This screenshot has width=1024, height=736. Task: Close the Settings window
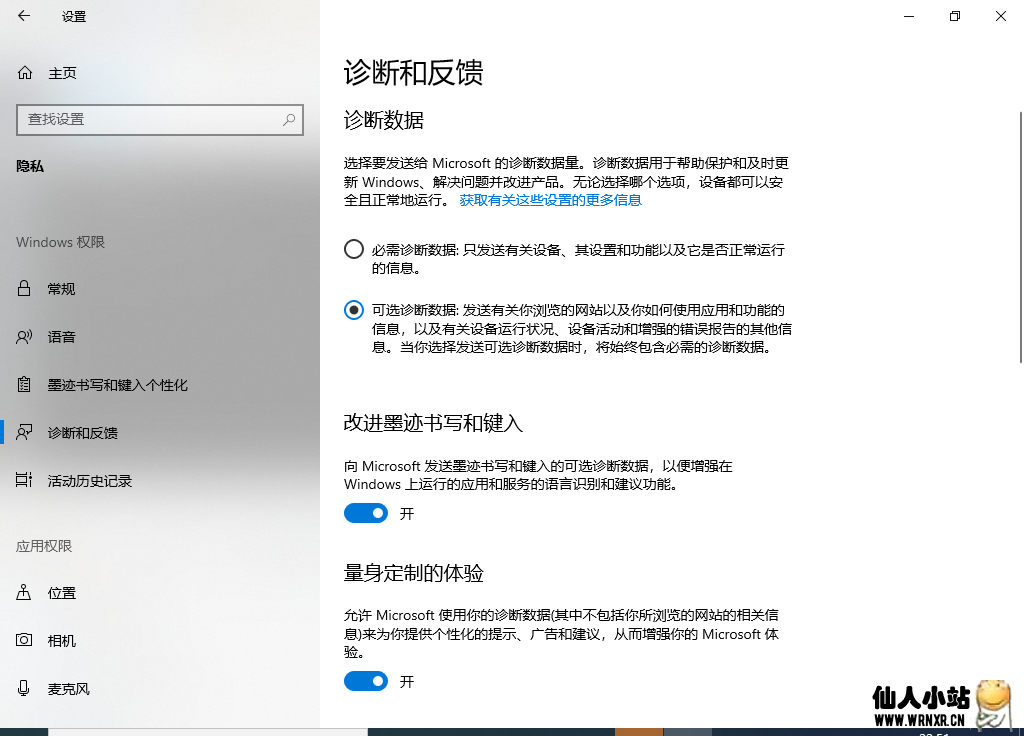pyautogui.click(x=1000, y=16)
